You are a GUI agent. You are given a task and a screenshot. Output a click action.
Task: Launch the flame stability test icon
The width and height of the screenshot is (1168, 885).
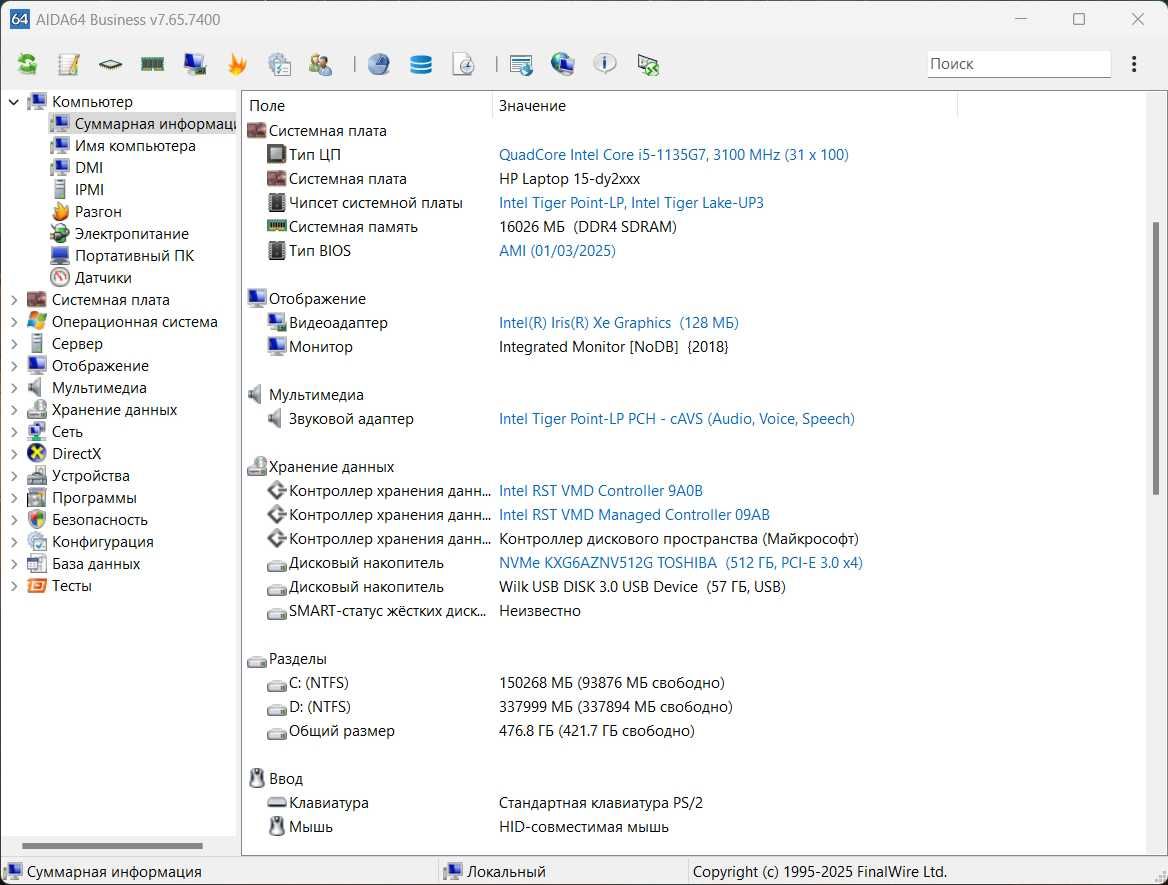pyautogui.click(x=237, y=64)
